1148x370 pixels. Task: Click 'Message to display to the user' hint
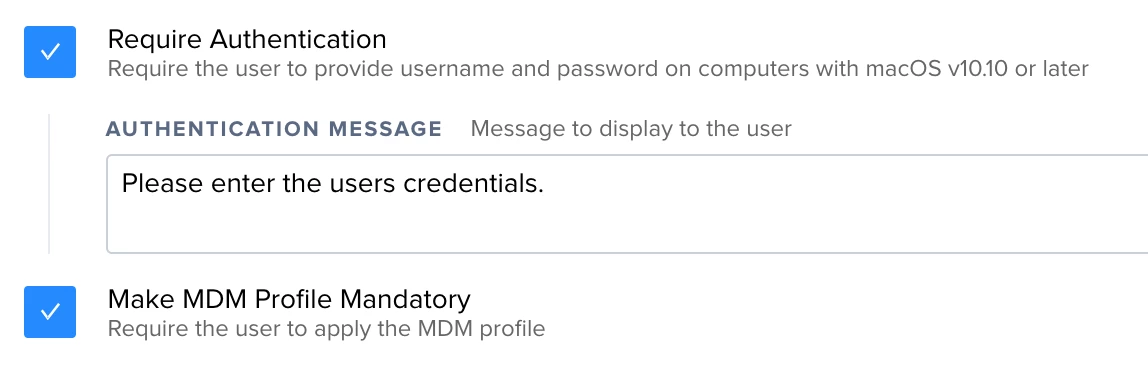tap(631, 129)
